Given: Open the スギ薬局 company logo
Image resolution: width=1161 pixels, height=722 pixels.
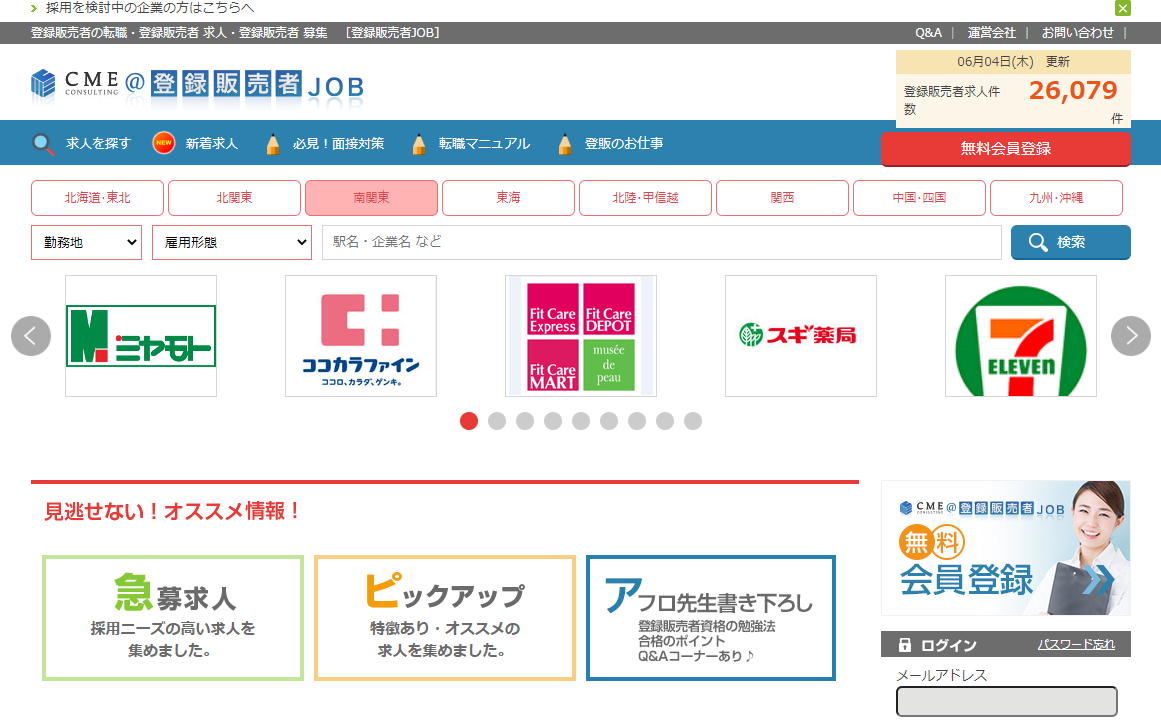Looking at the screenshot, I should (800, 336).
